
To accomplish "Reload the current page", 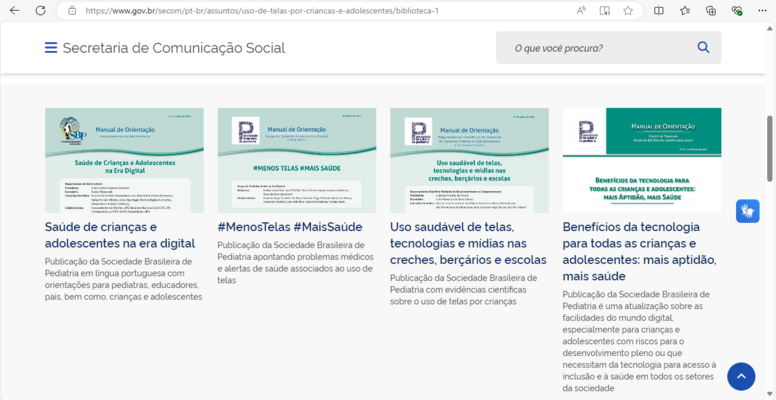I will [41, 10].
